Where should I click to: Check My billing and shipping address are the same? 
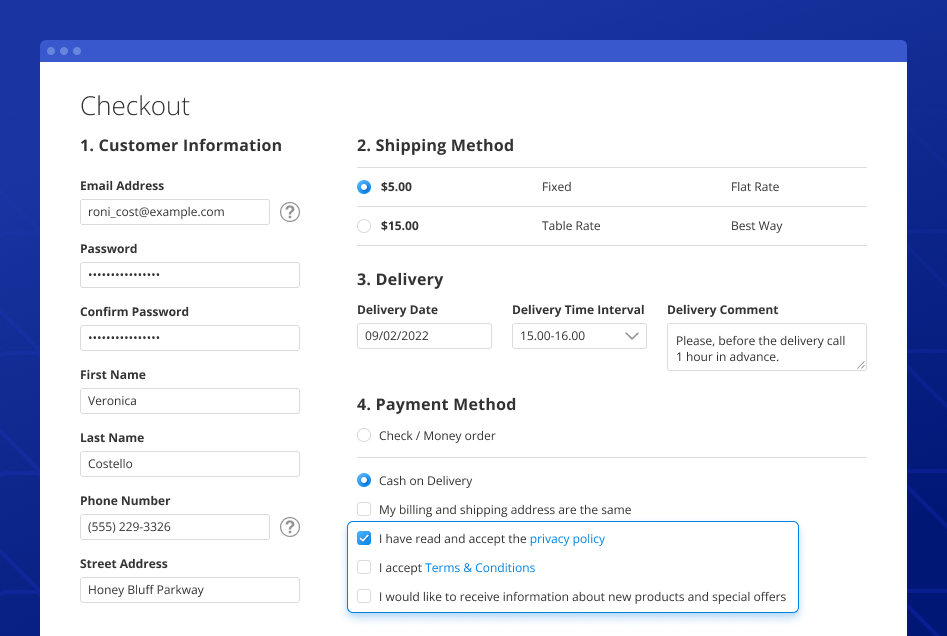[x=364, y=509]
